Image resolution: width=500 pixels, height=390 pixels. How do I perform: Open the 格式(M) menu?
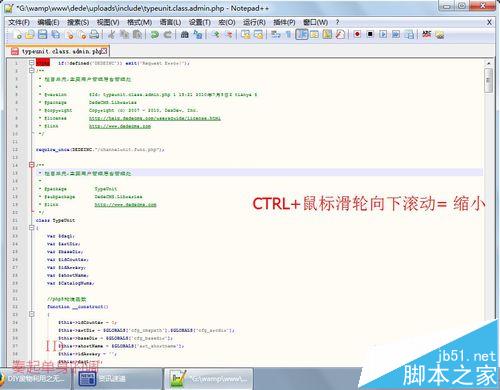click(139, 22)
